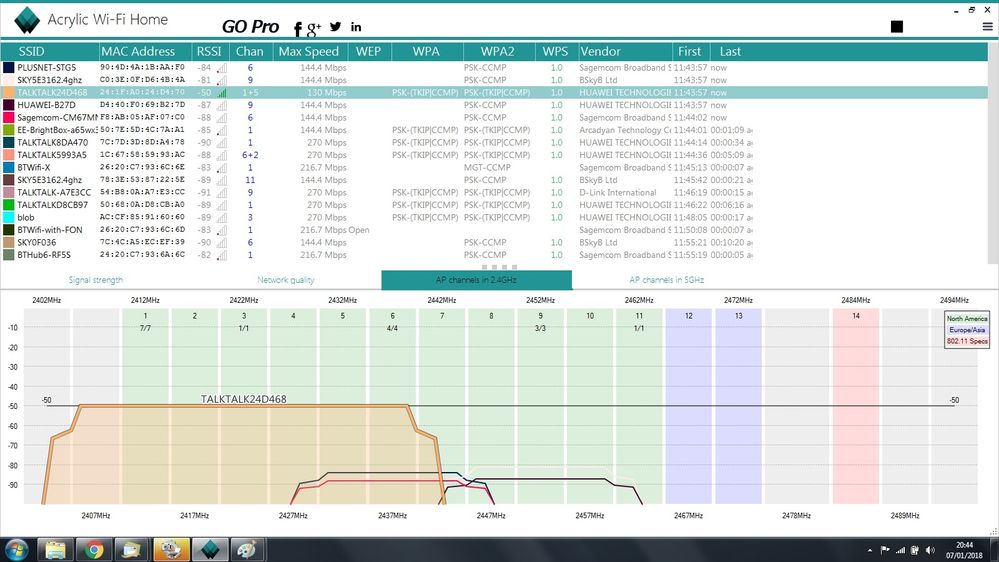999x562 pixels.
Task: Click channel 6 column in the graph
Action: pos(392,407)
